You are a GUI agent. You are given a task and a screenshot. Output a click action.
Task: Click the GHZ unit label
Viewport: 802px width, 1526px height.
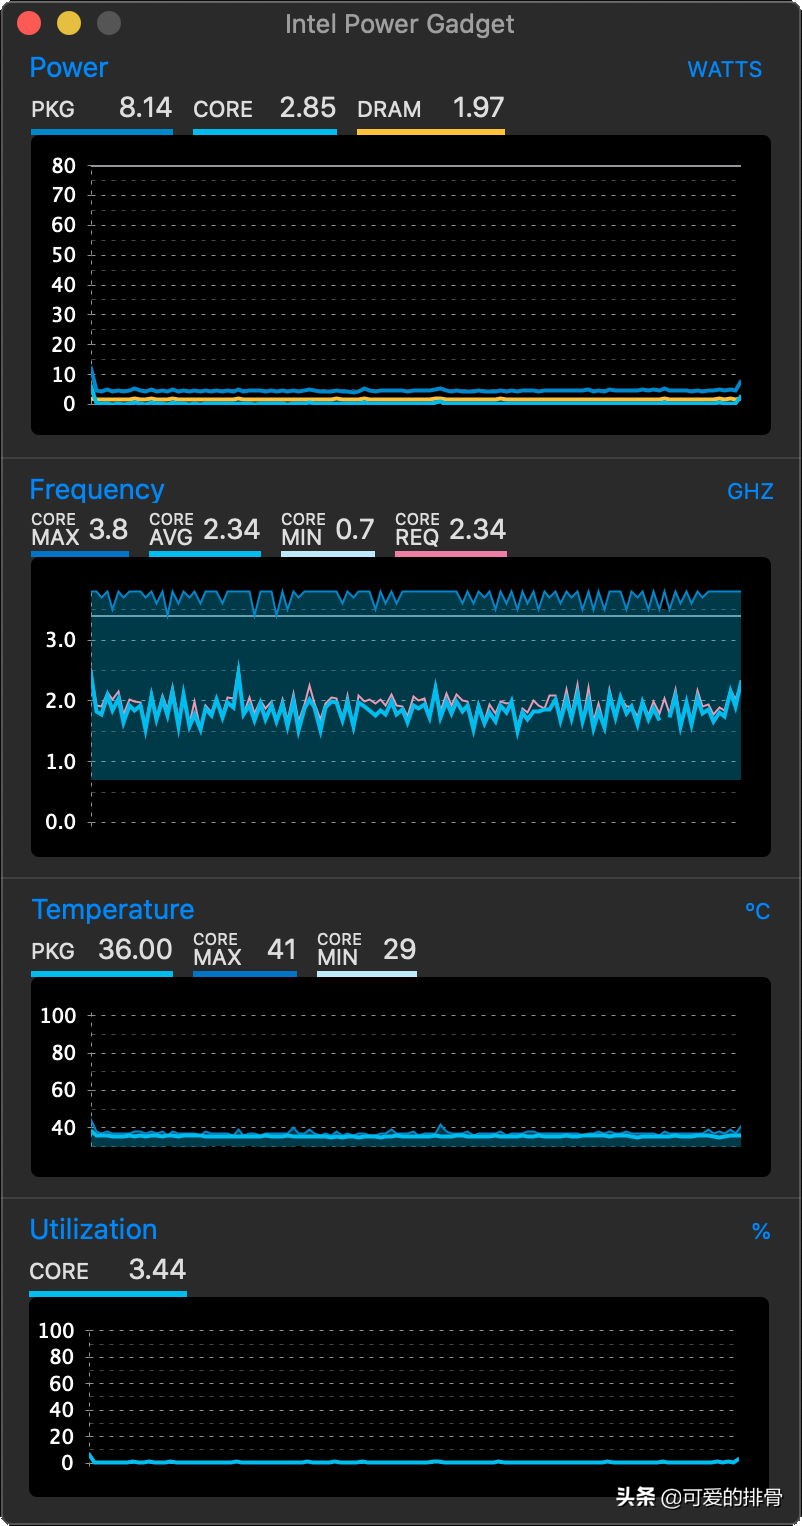pos(750,491)
